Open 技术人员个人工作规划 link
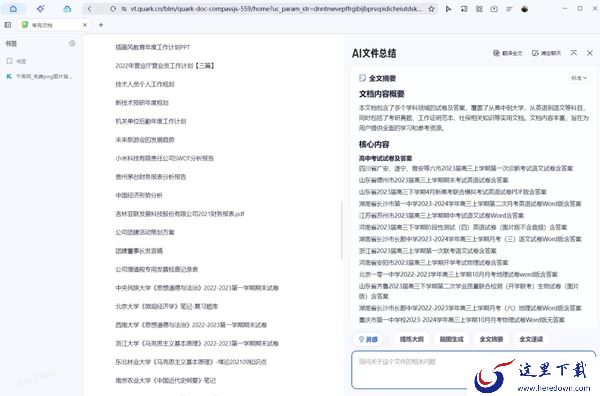The height and width of the screenshot is (396, 600). click(x=145, y=84)
